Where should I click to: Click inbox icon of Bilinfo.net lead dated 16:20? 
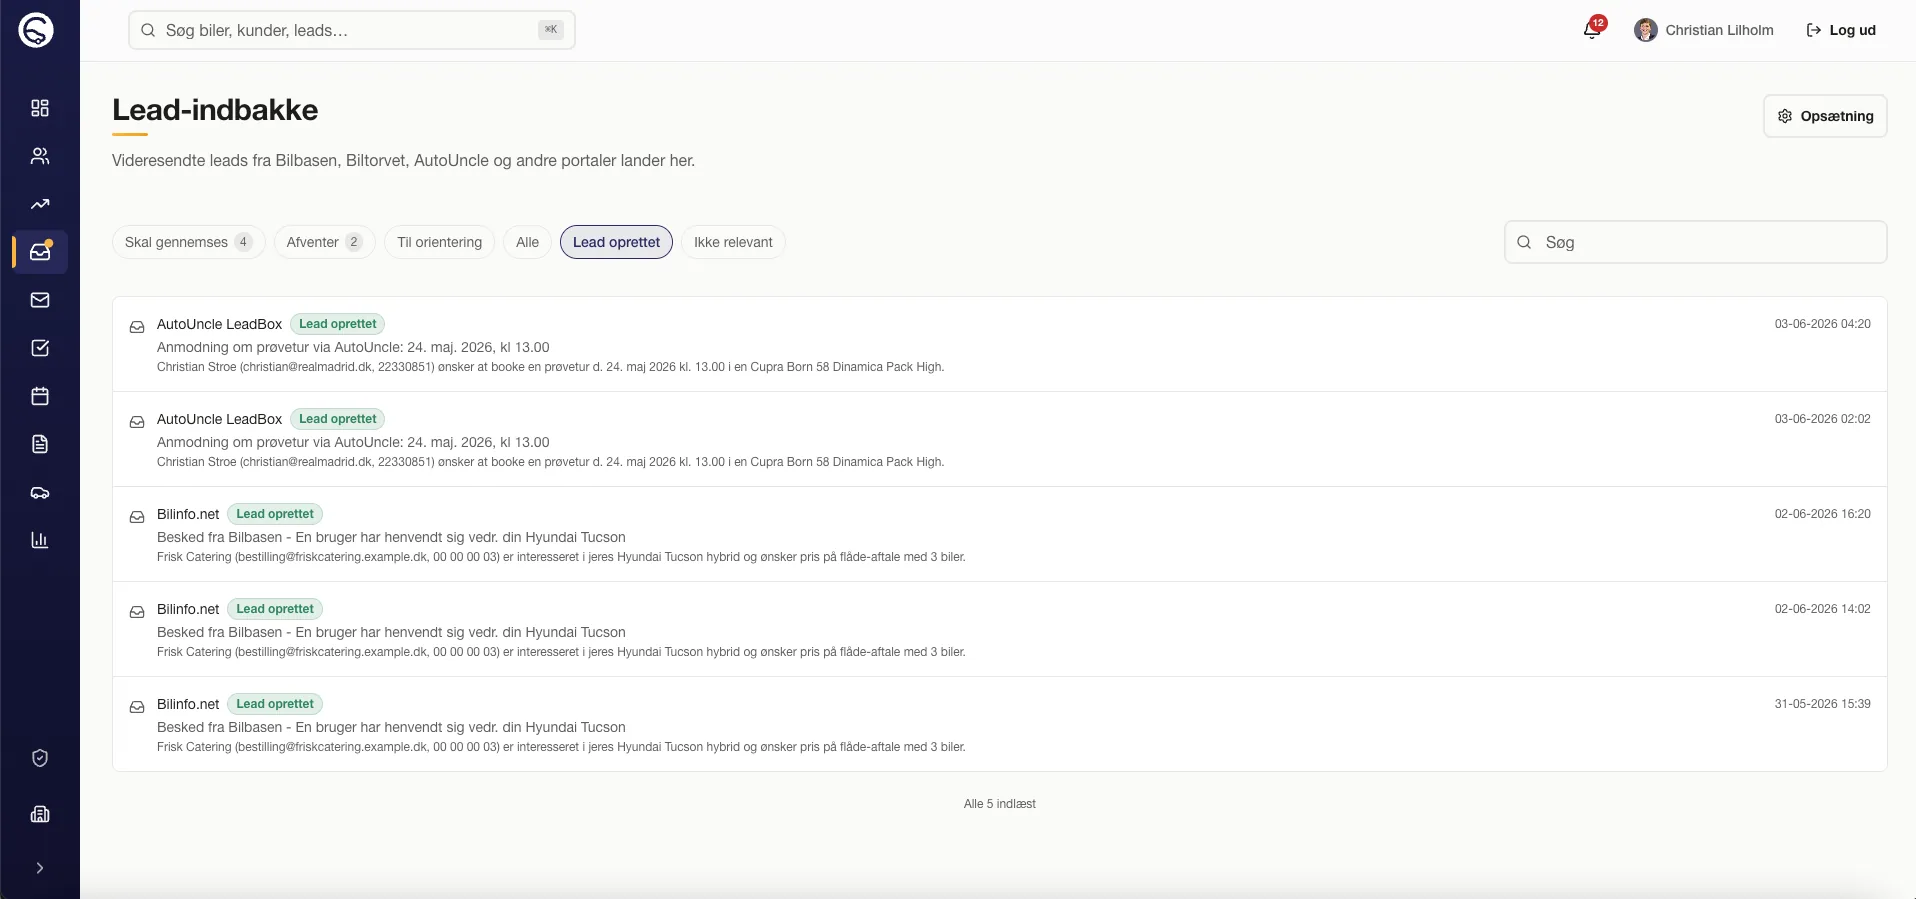(137, 517)
